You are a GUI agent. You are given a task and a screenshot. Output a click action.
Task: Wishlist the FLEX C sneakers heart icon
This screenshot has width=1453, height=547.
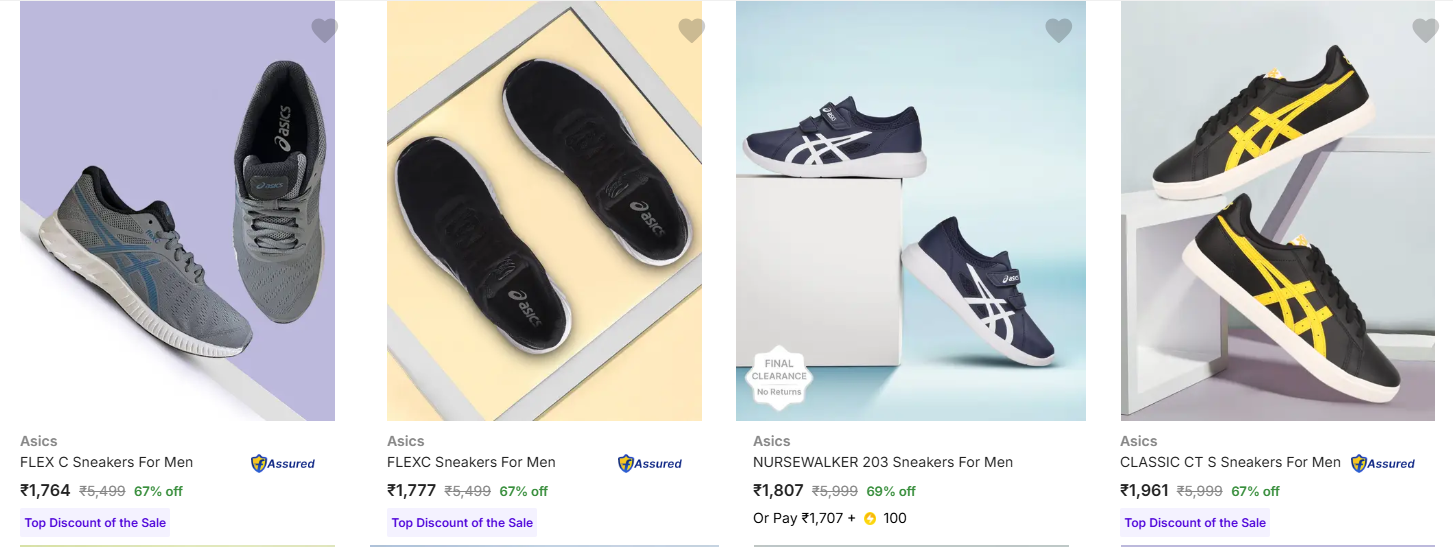[x=324, y=31]
